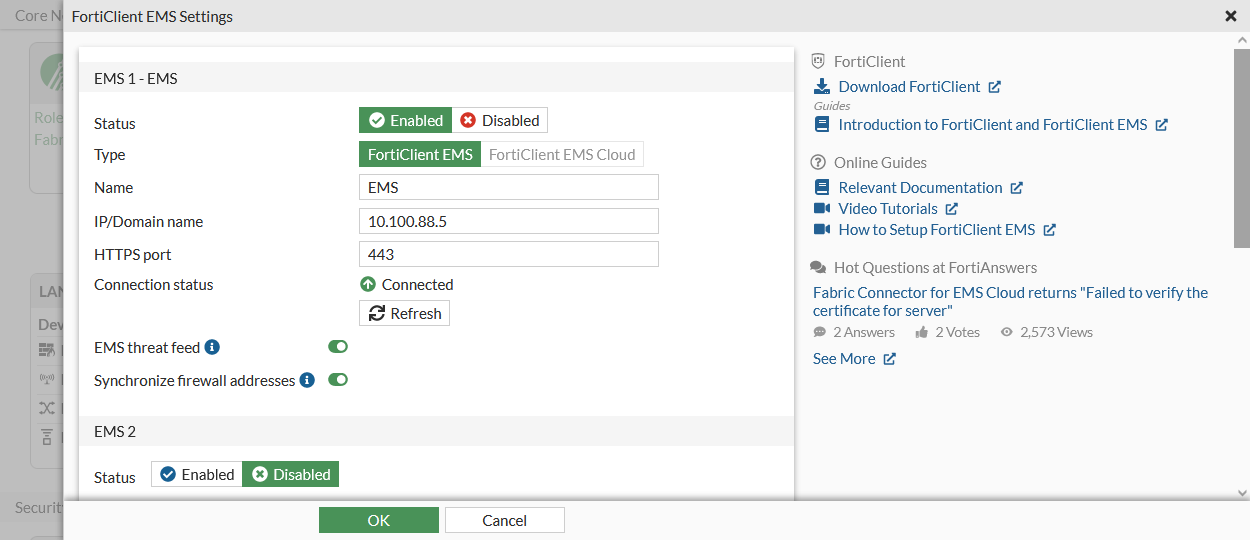Viewport: 1250px width, 540px height.
Task: Click the green Connected status arrow icon
Action: click(x=368, y=285)
